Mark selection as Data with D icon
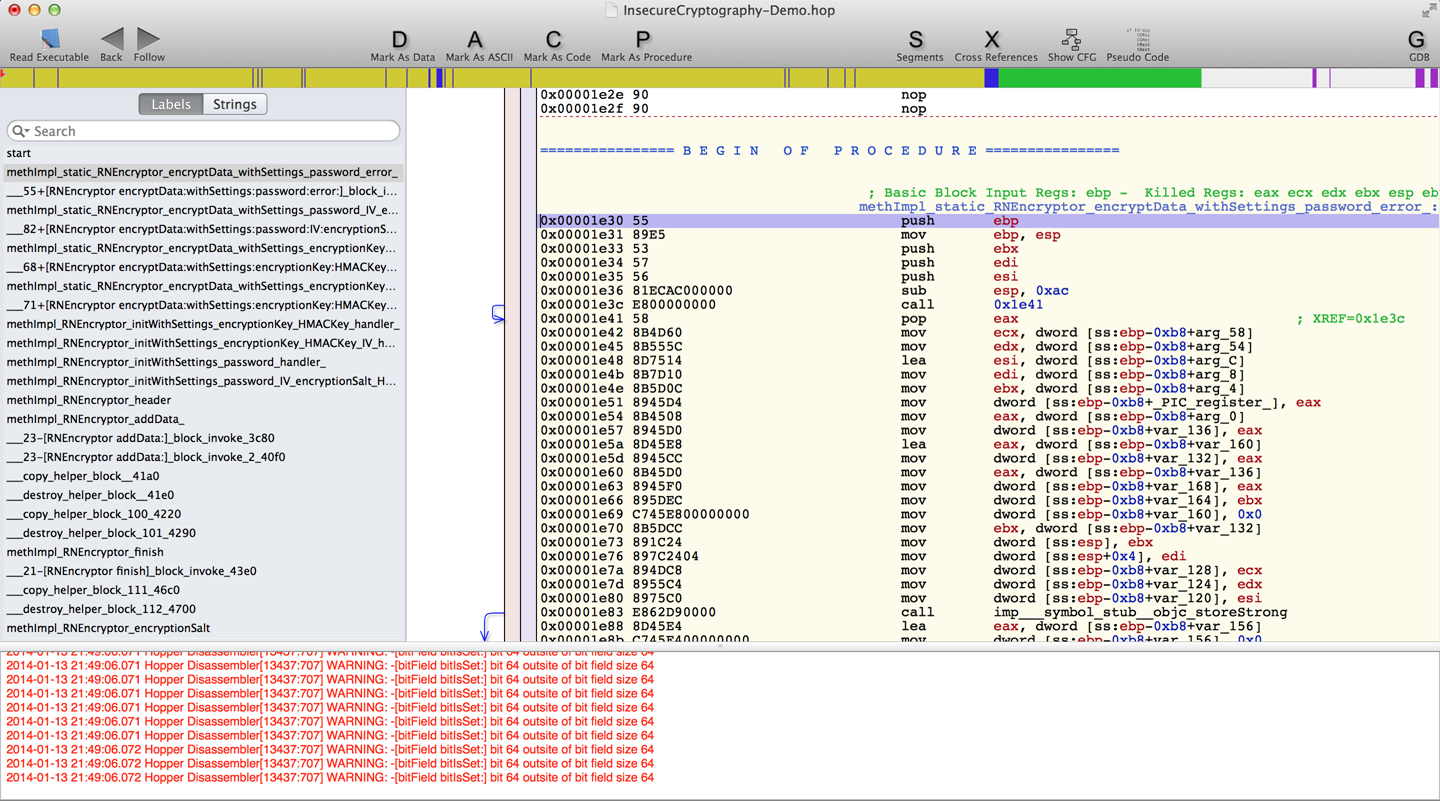The width and height of the screenshot is (1440, 801). pyautogui.click(x=400, y=40)
